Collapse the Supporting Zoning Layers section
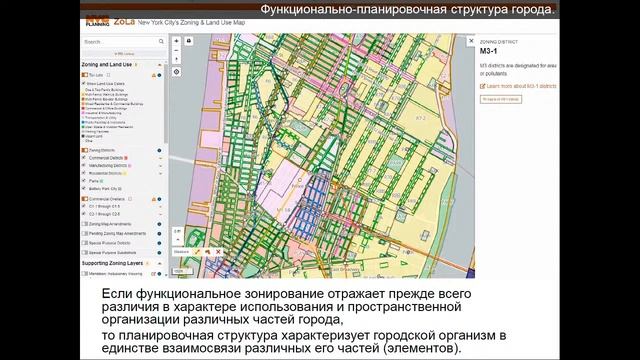640x360 pixels. [x=159, y=264]
